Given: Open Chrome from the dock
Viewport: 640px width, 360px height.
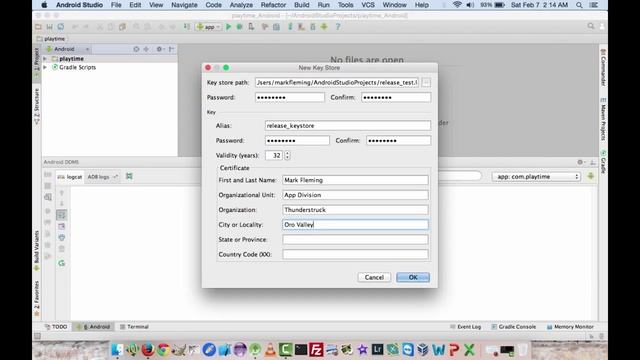Looking at the screenshot, I should point(163,350).
